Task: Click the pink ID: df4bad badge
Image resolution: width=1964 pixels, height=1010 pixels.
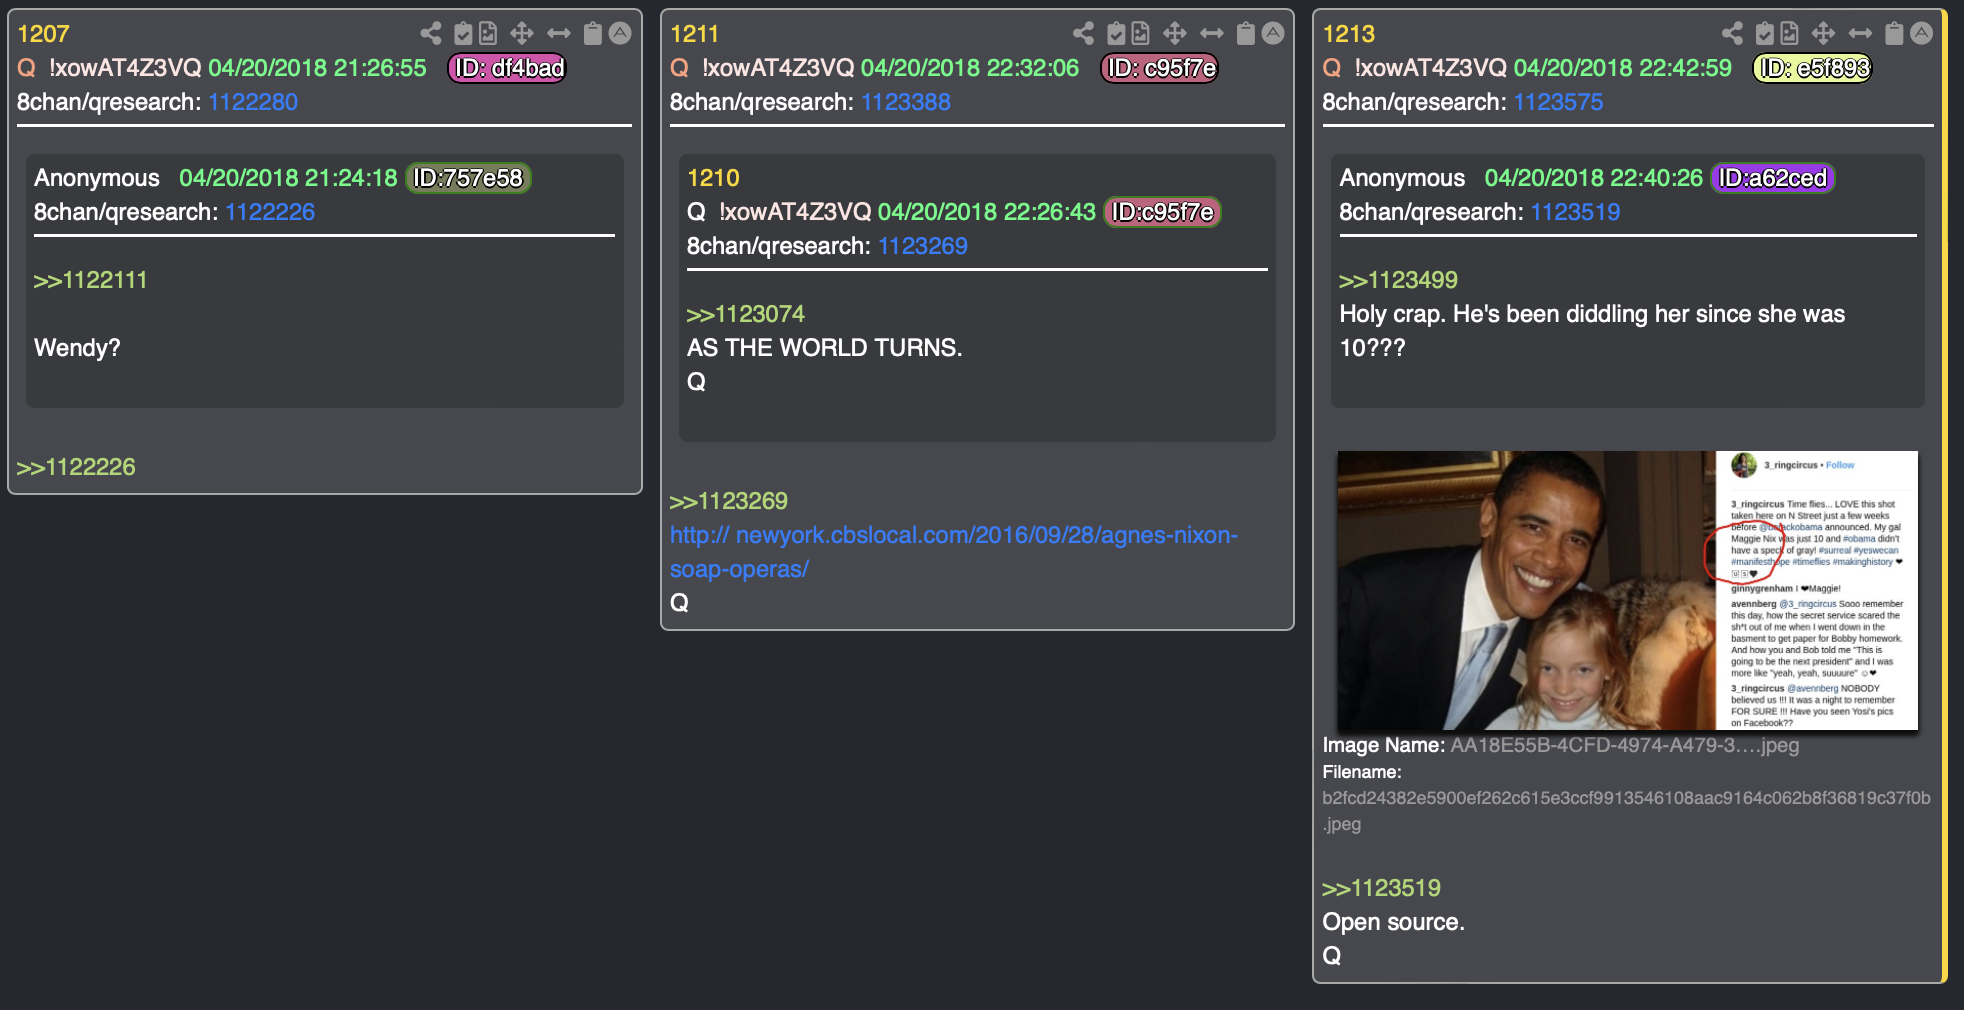Action: coord(508,68)
